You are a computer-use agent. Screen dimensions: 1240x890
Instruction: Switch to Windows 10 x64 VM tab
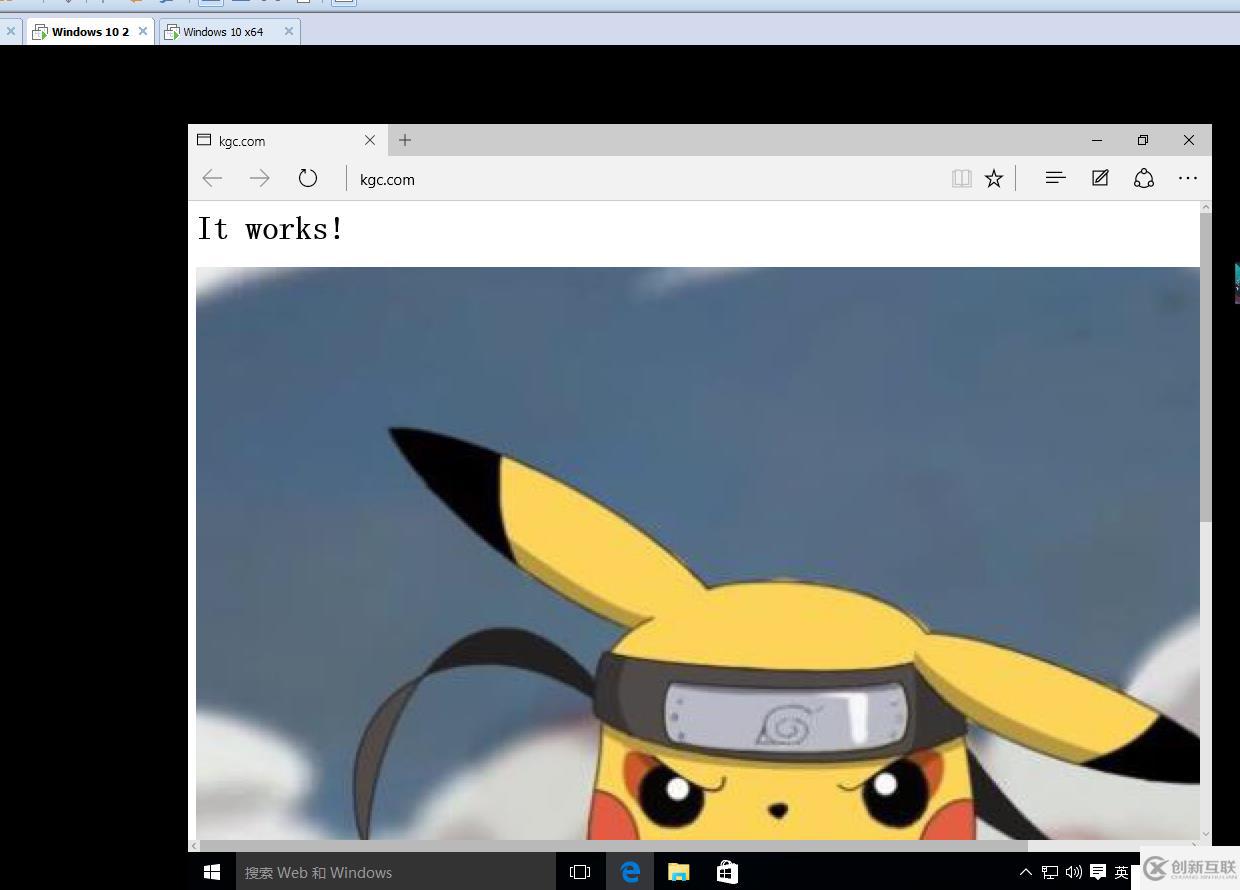coord(222,32)
